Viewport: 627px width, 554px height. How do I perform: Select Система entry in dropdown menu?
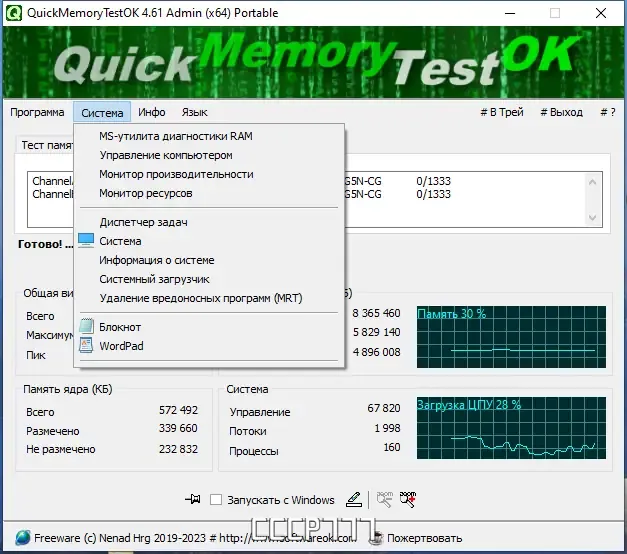209,241
